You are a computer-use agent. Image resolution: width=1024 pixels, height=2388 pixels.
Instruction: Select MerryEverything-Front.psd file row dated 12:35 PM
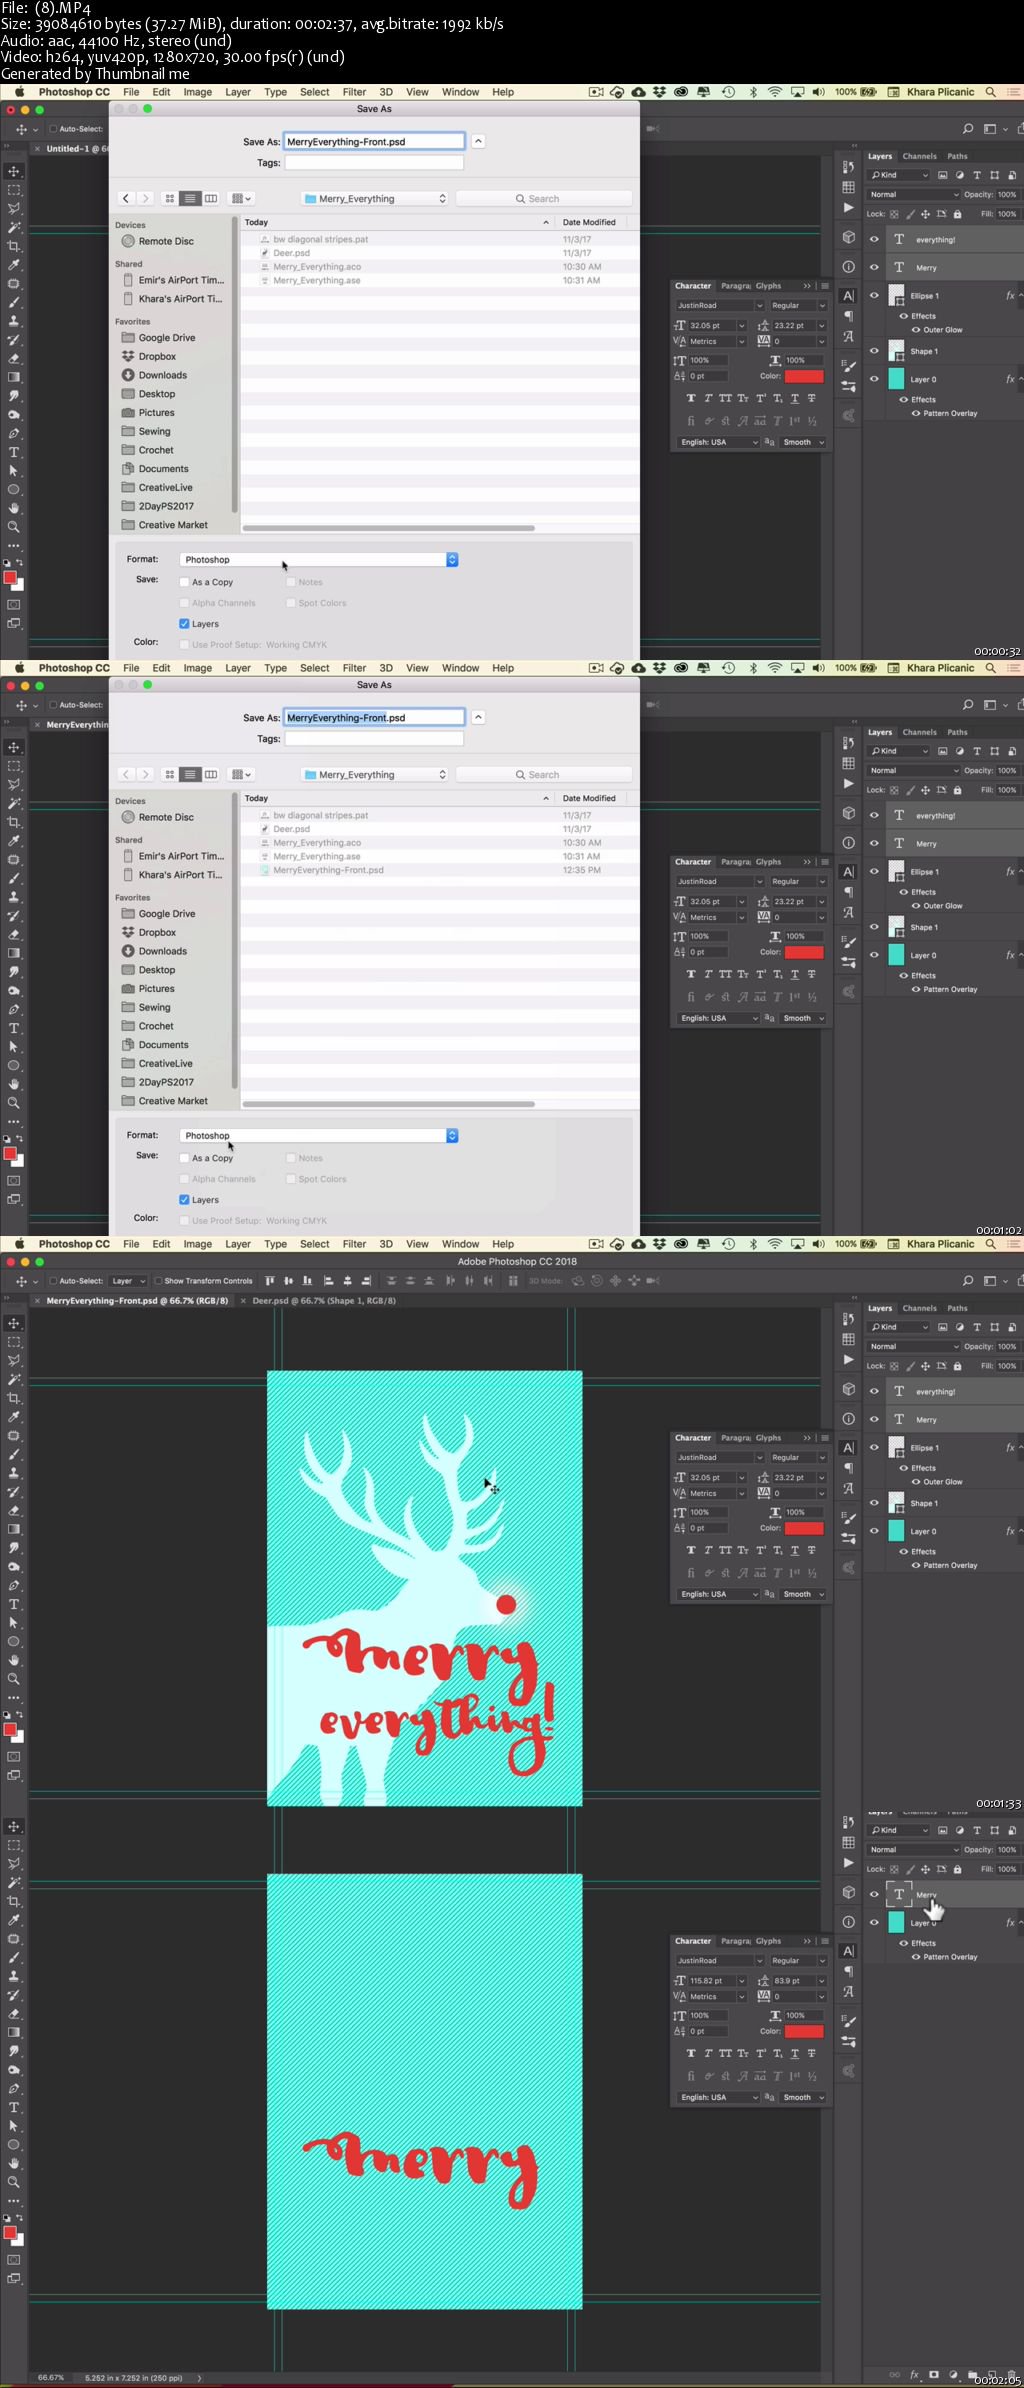coord(438,870)
